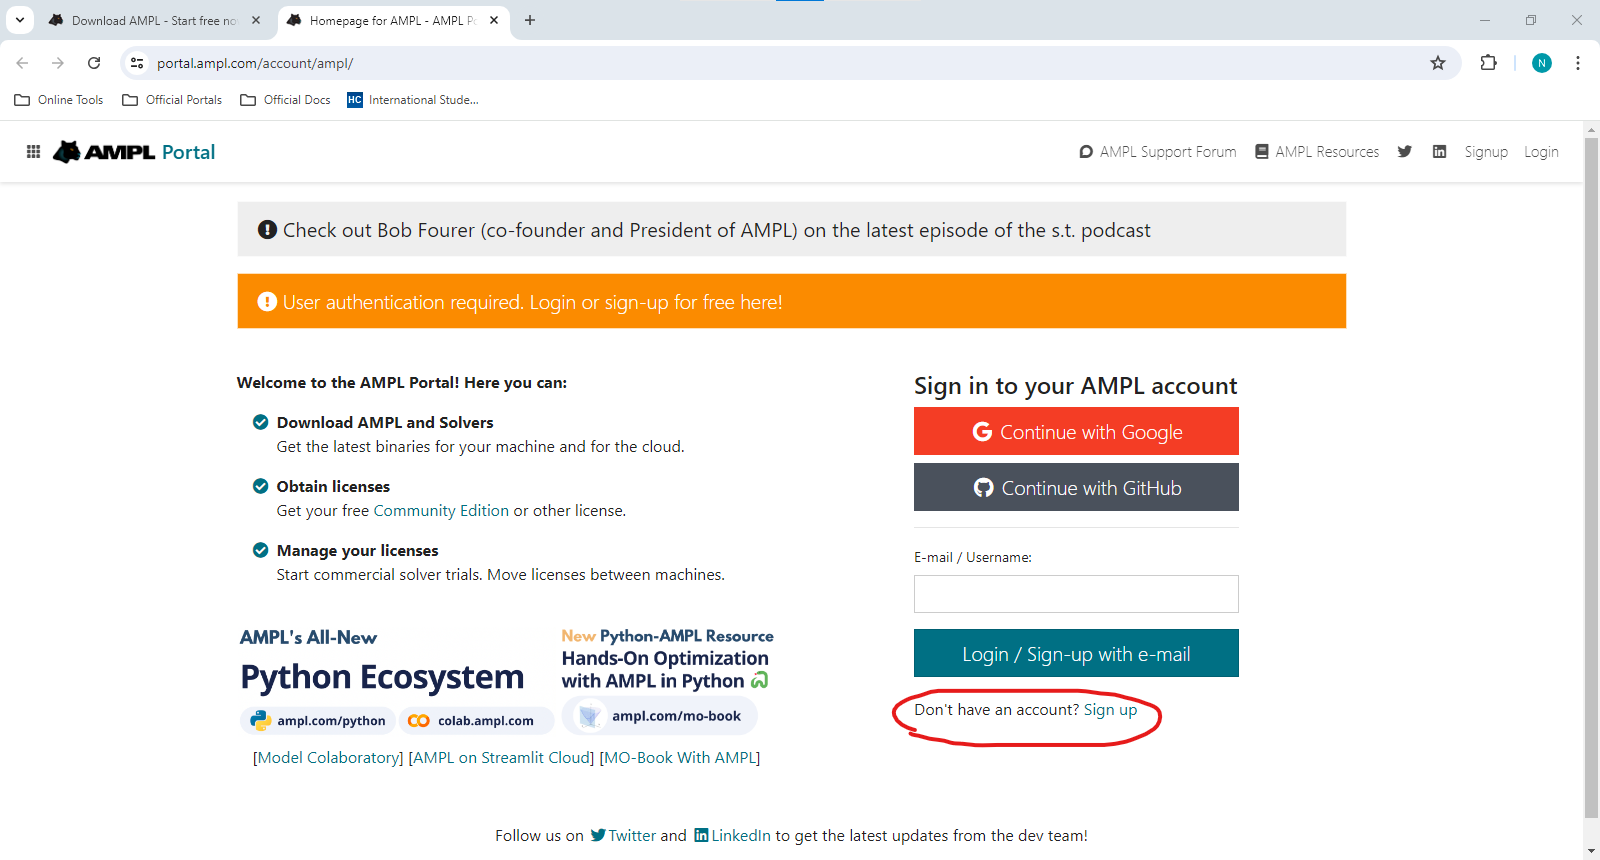Continue with GitHub button
Screen dimensions: 1600x860
1076,487
